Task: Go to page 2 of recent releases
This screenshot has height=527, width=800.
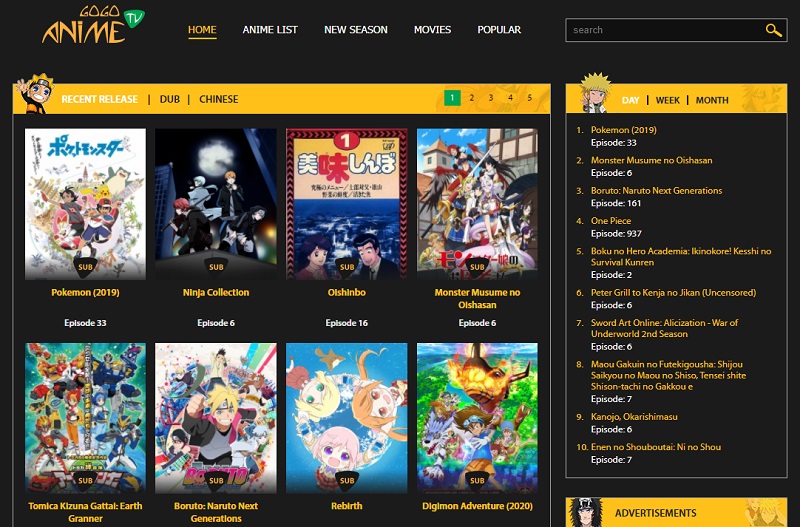Action: pos(471,97)
